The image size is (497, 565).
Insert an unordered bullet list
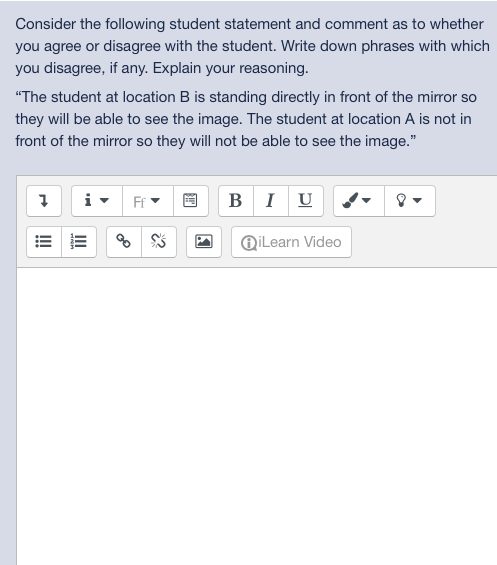[x=44, y=242]
